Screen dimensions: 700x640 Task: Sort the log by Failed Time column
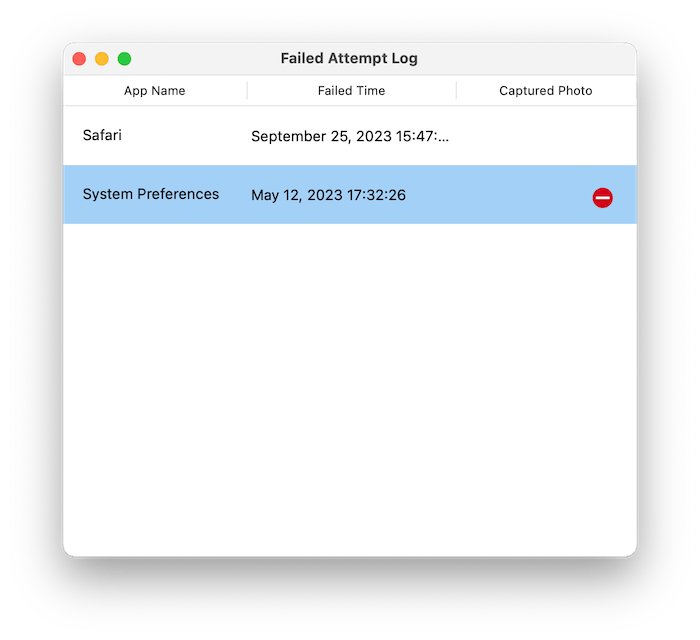coord(351,91)
